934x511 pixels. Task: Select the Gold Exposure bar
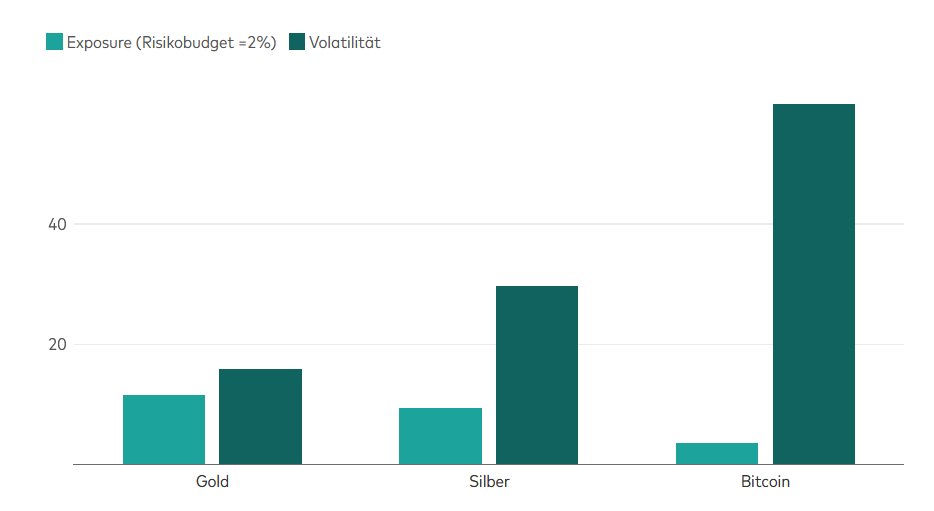[x=164, y=429]
